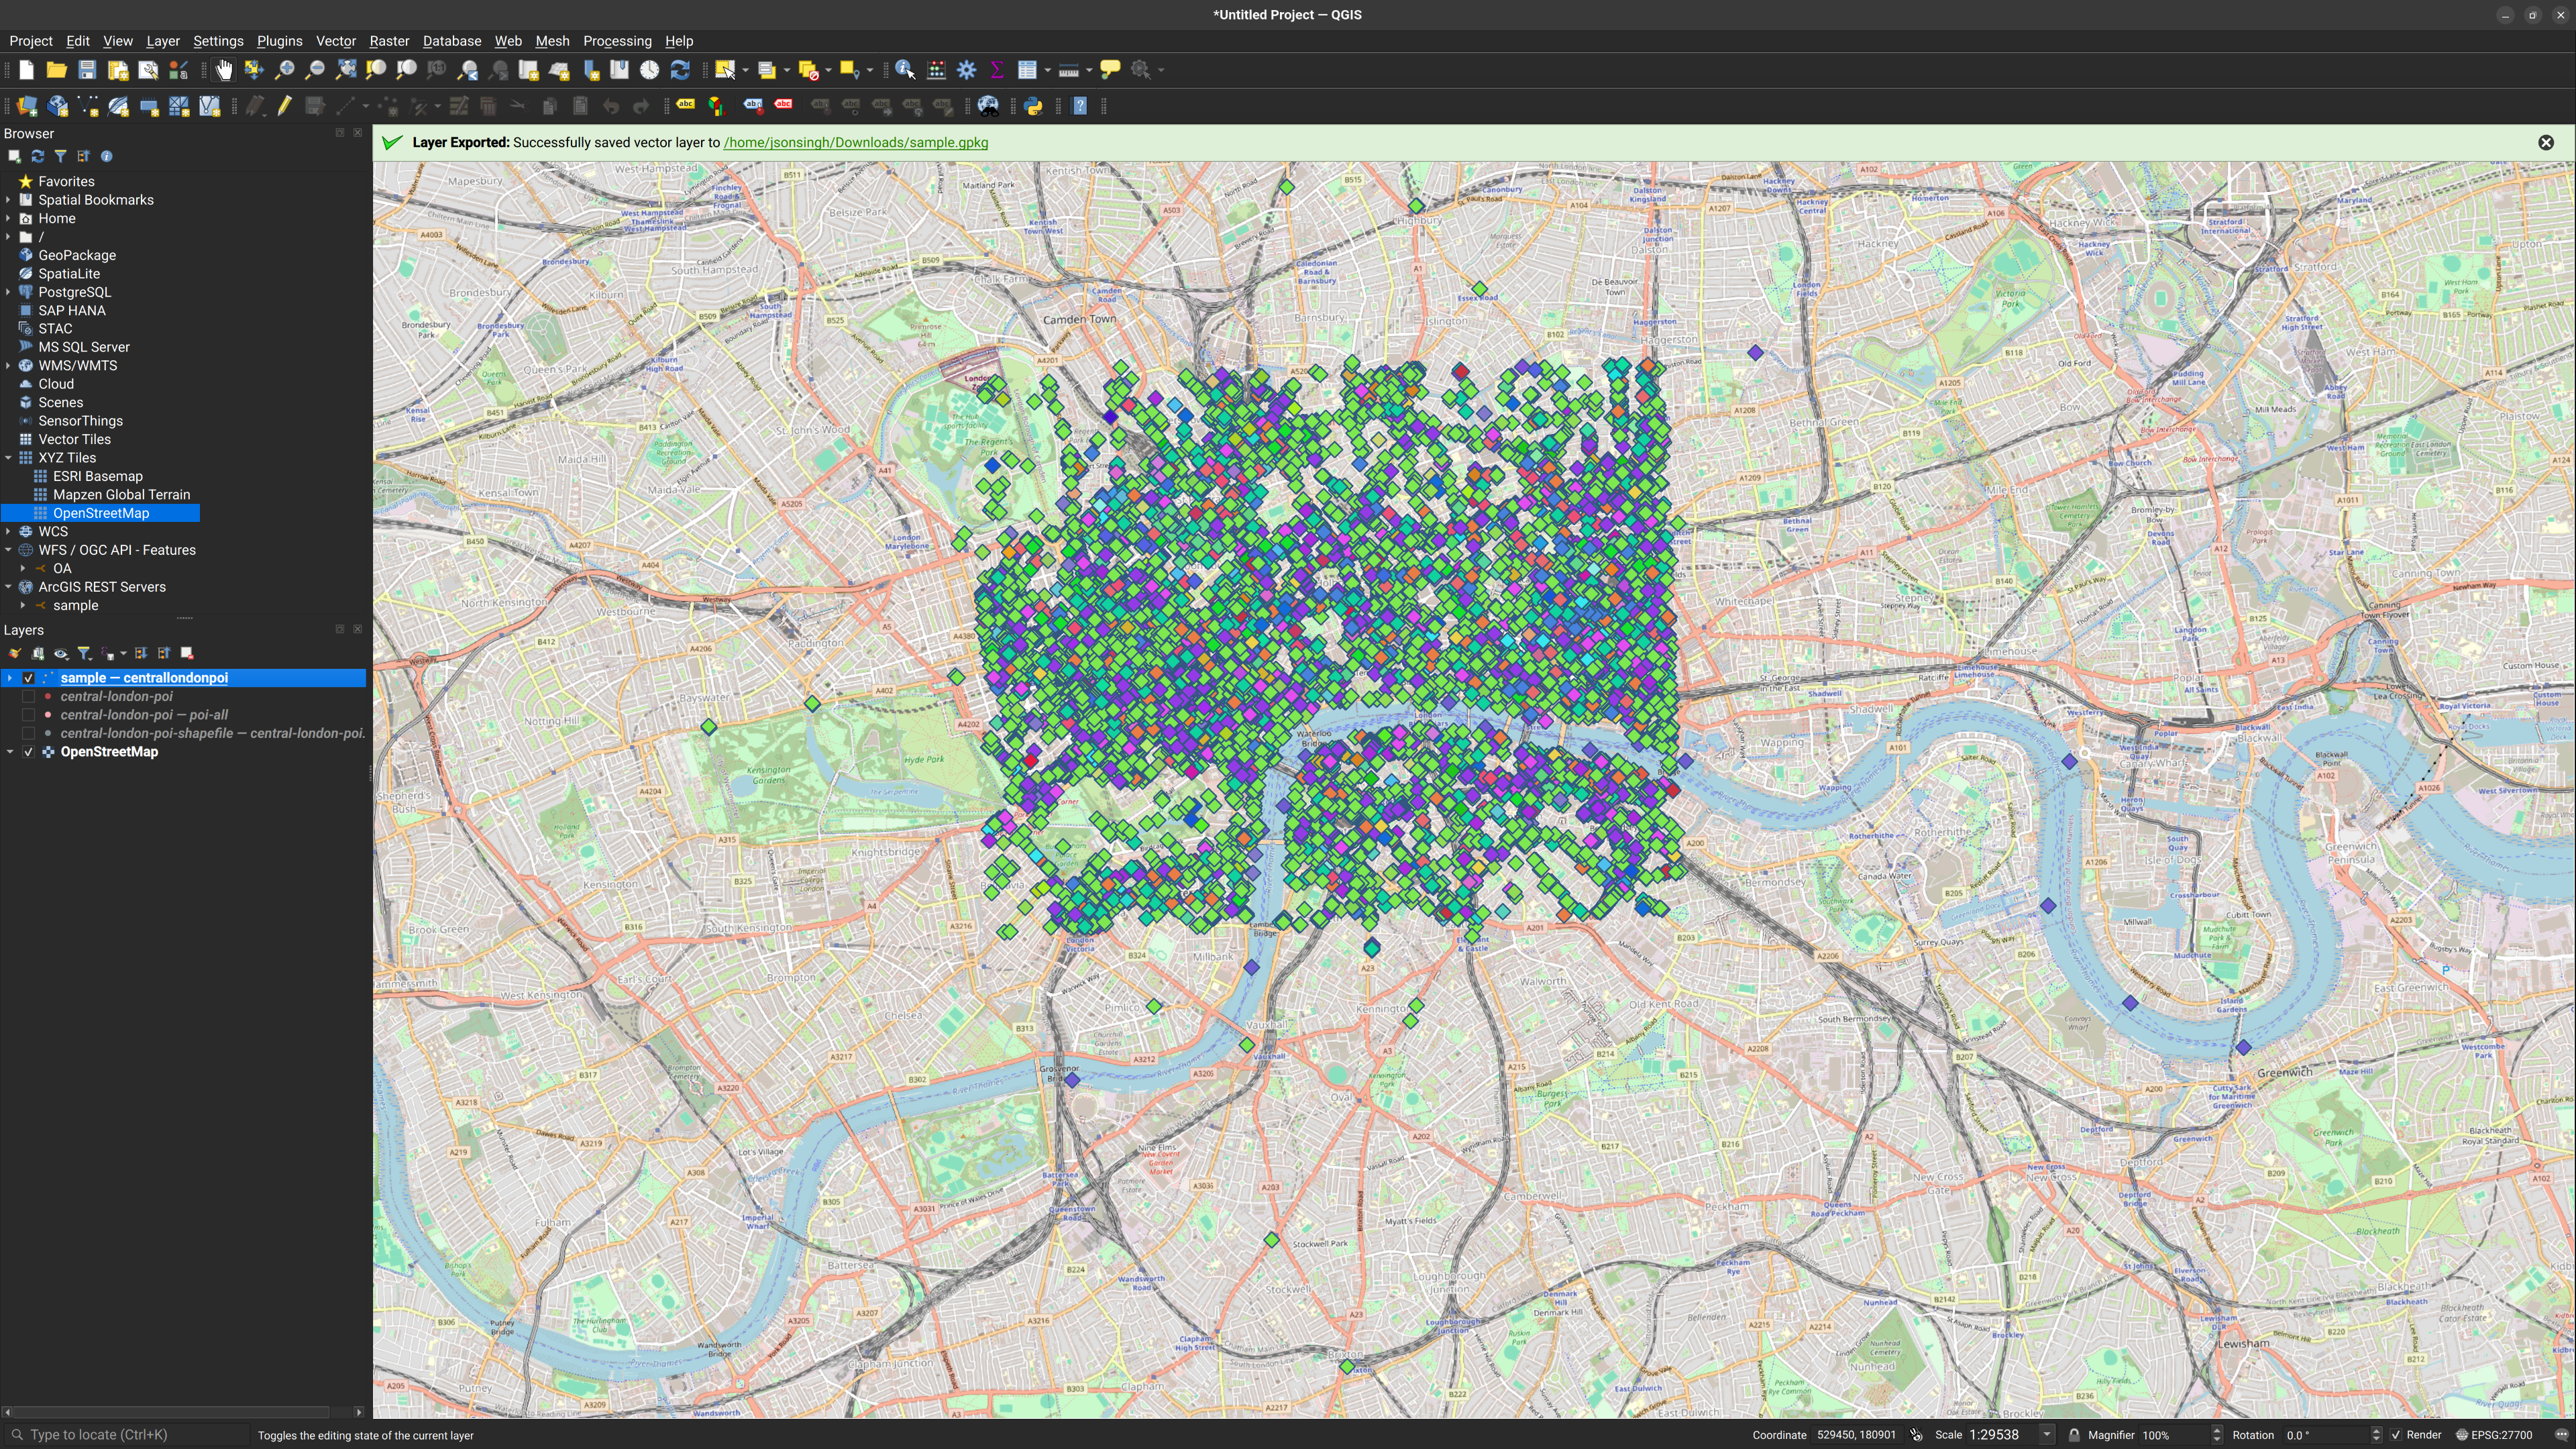This screenshot has width=2576, height=1449.
Task: Open the Scale dropdown arrow
Action: (x=2046, y=1435)
